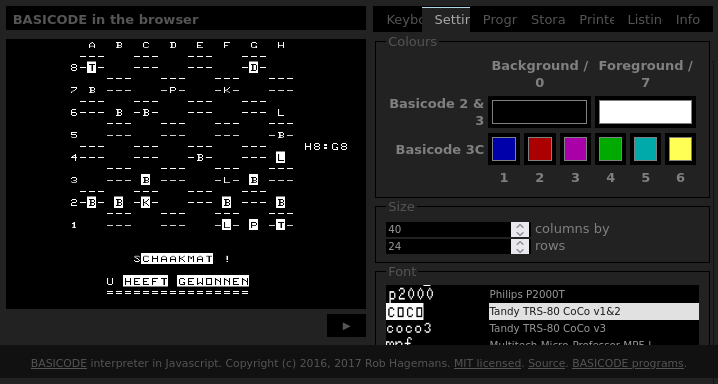Open the BASICODE programs link
The image size is (718, 384).
coord(627,363)
